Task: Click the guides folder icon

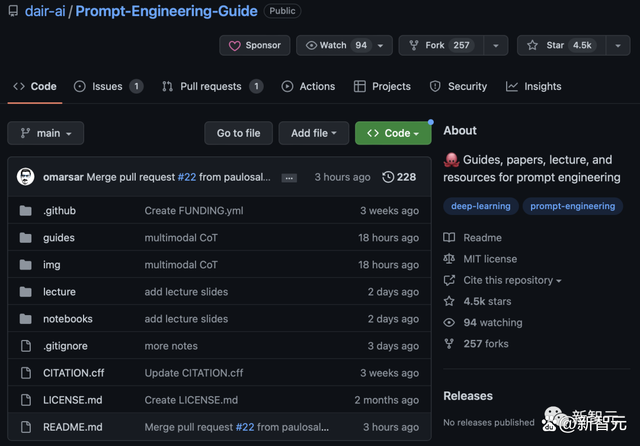Action: pyautogui.click(x=25, y=237)
